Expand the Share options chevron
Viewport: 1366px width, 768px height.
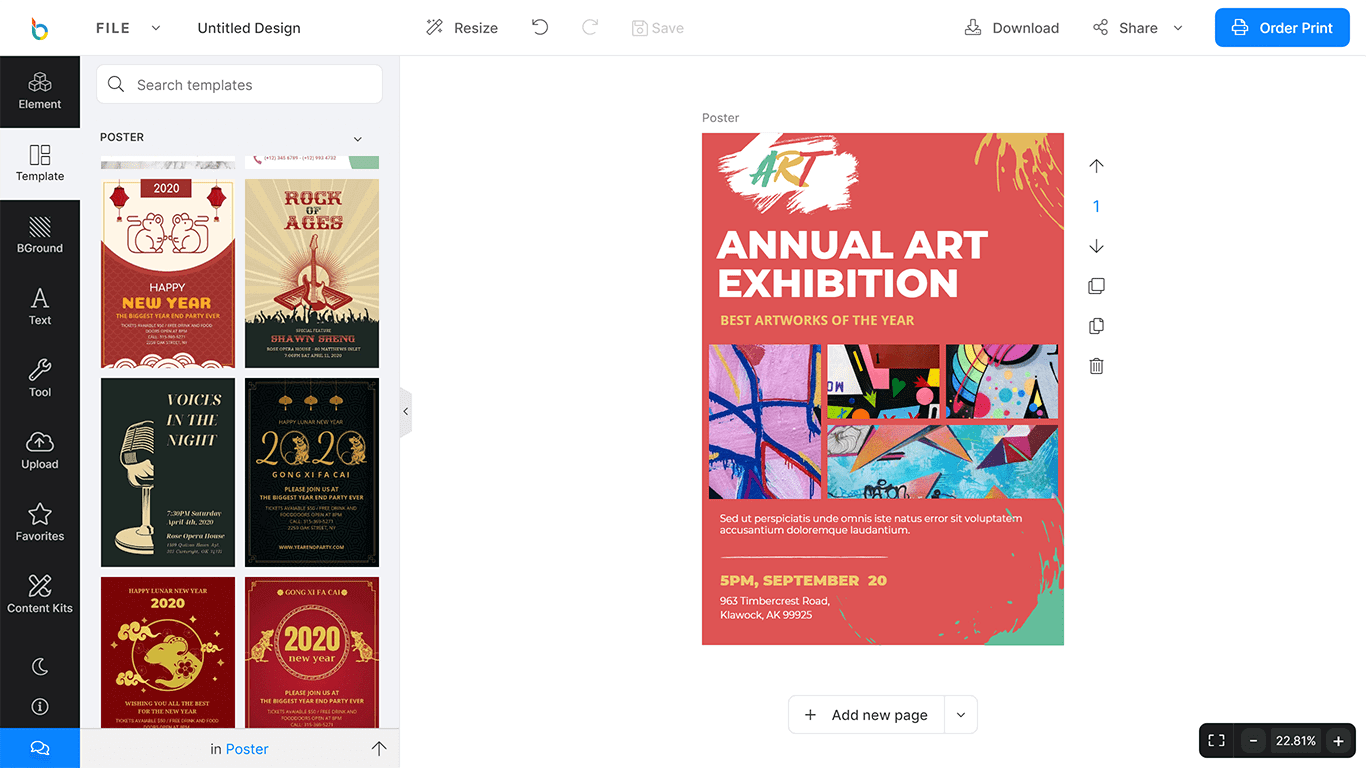pos(1178,28)
